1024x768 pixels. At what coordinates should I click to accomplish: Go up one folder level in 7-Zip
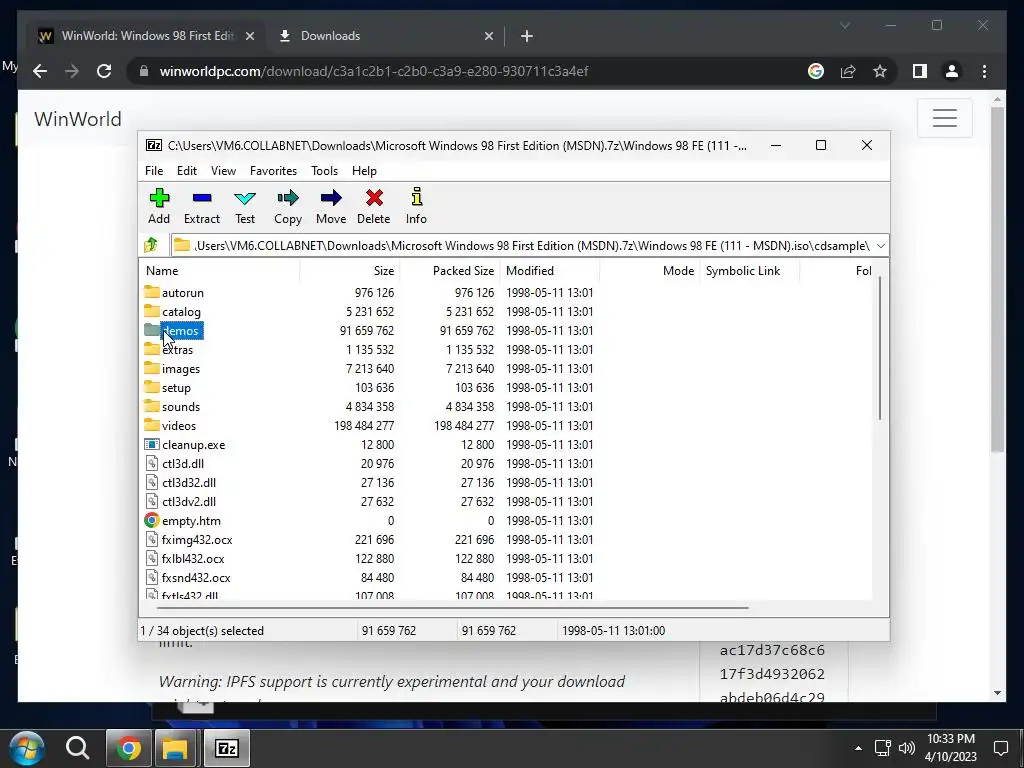click(x=151, y=246)
